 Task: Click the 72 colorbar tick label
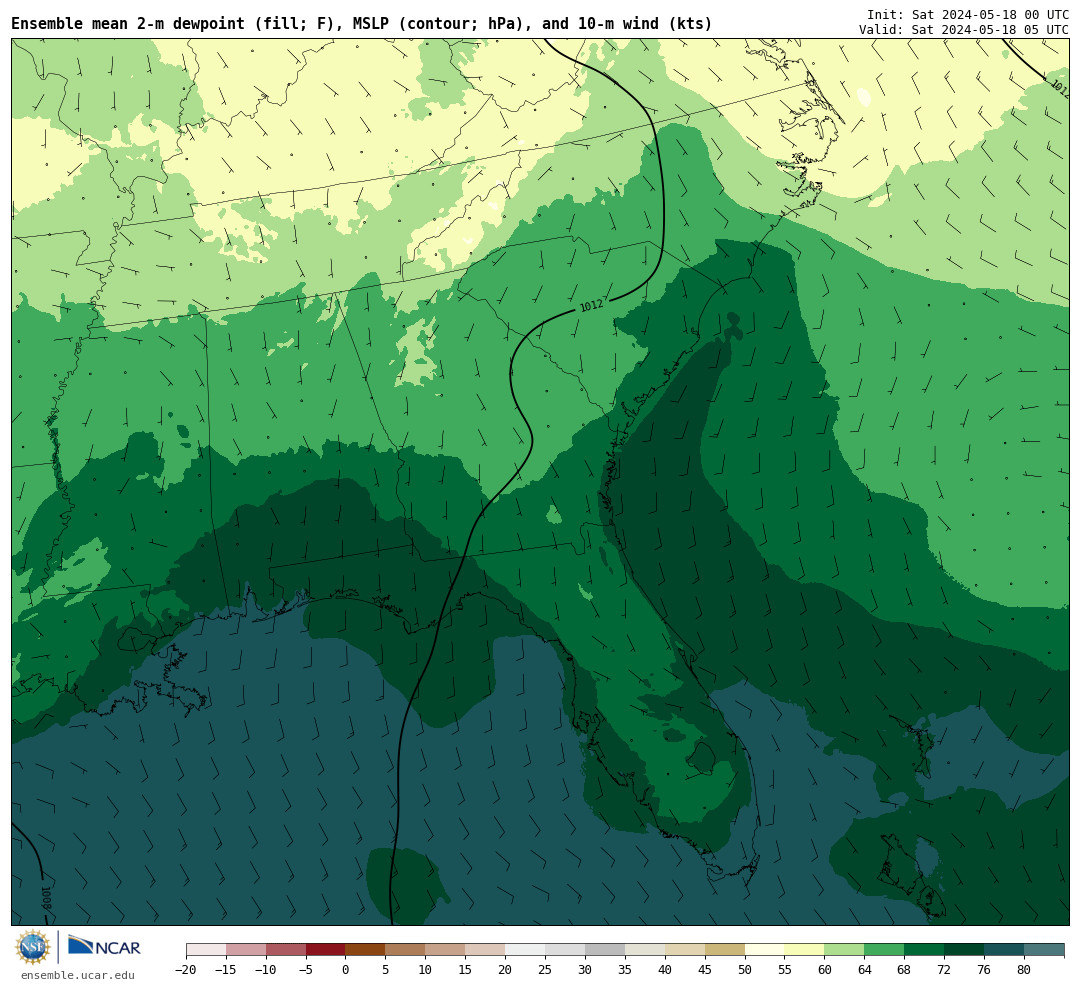point(945,970)
